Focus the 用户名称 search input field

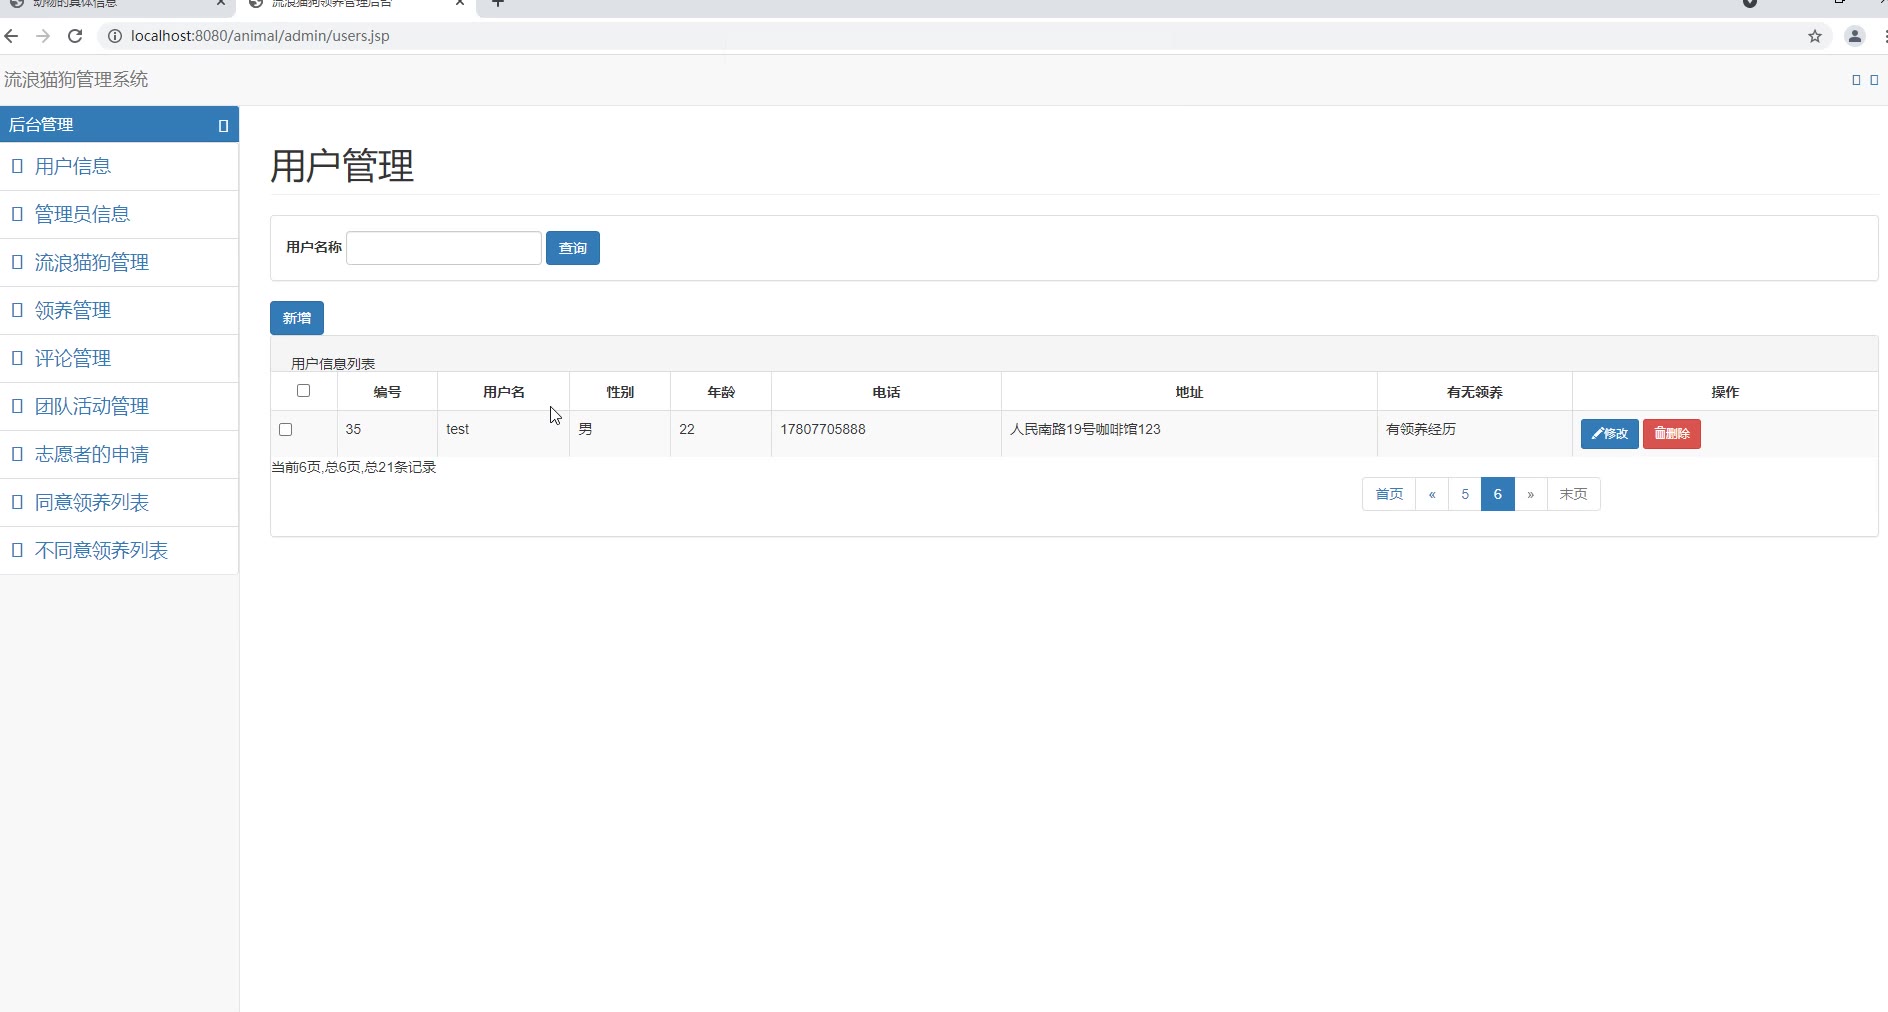(444, 248)
